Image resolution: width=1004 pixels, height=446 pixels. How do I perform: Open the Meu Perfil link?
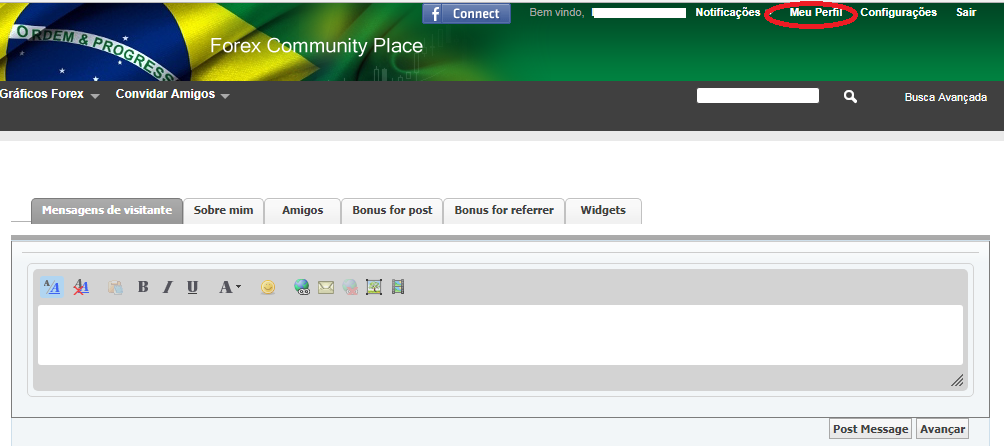pyautogui.click(x=815, y=13)
